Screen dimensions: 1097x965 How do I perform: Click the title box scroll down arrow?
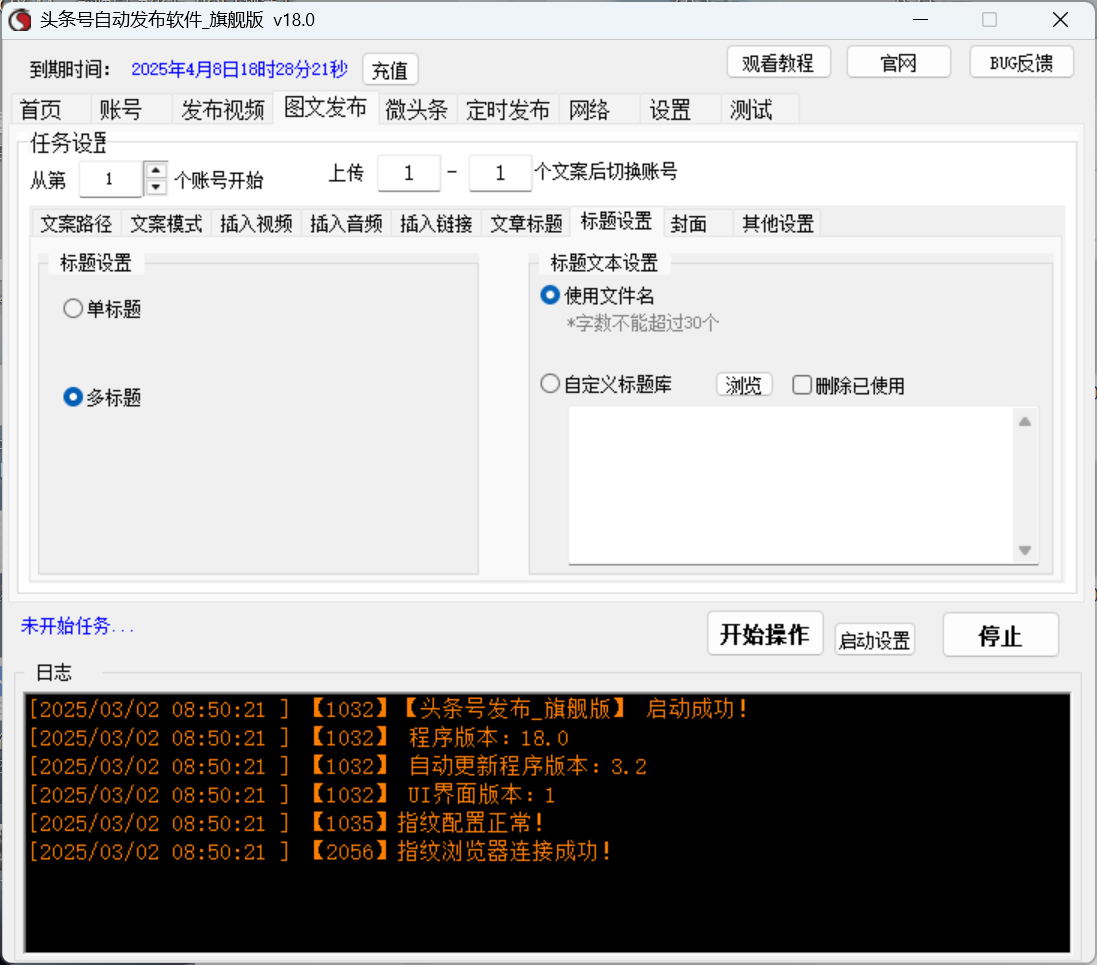1025,550
